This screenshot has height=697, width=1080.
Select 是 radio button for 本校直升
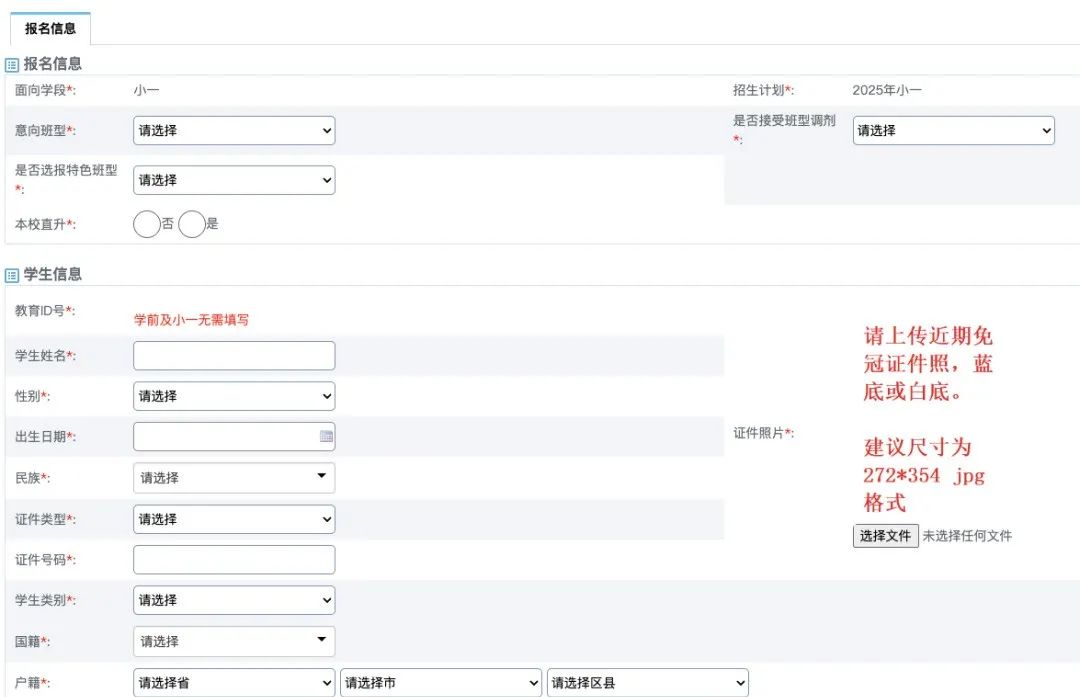click(192, 225)
